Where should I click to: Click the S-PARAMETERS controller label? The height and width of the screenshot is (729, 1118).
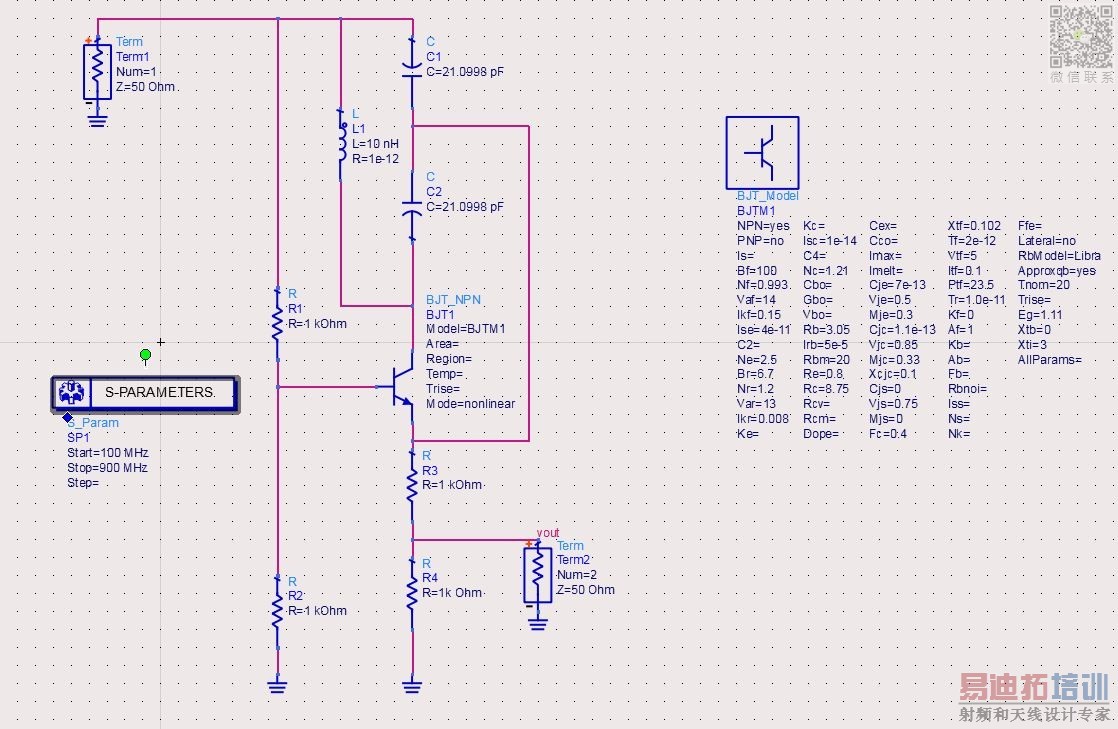click(160, 392)
